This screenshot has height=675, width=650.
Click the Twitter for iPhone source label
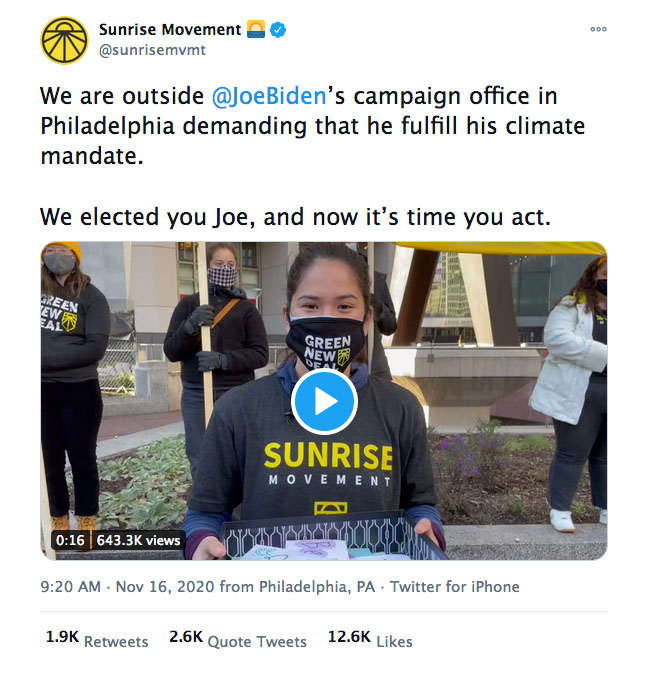click(455, 587)
